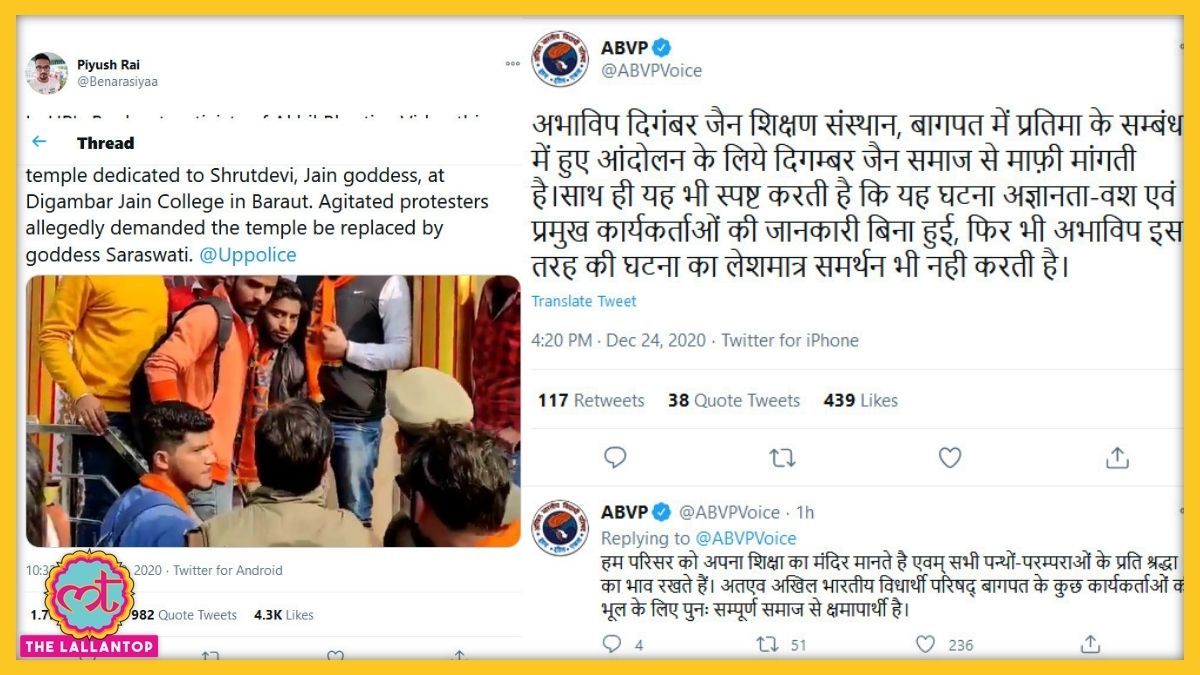
Task: Open the Piyush Rai profile avatar
Action: coord(47,73)
